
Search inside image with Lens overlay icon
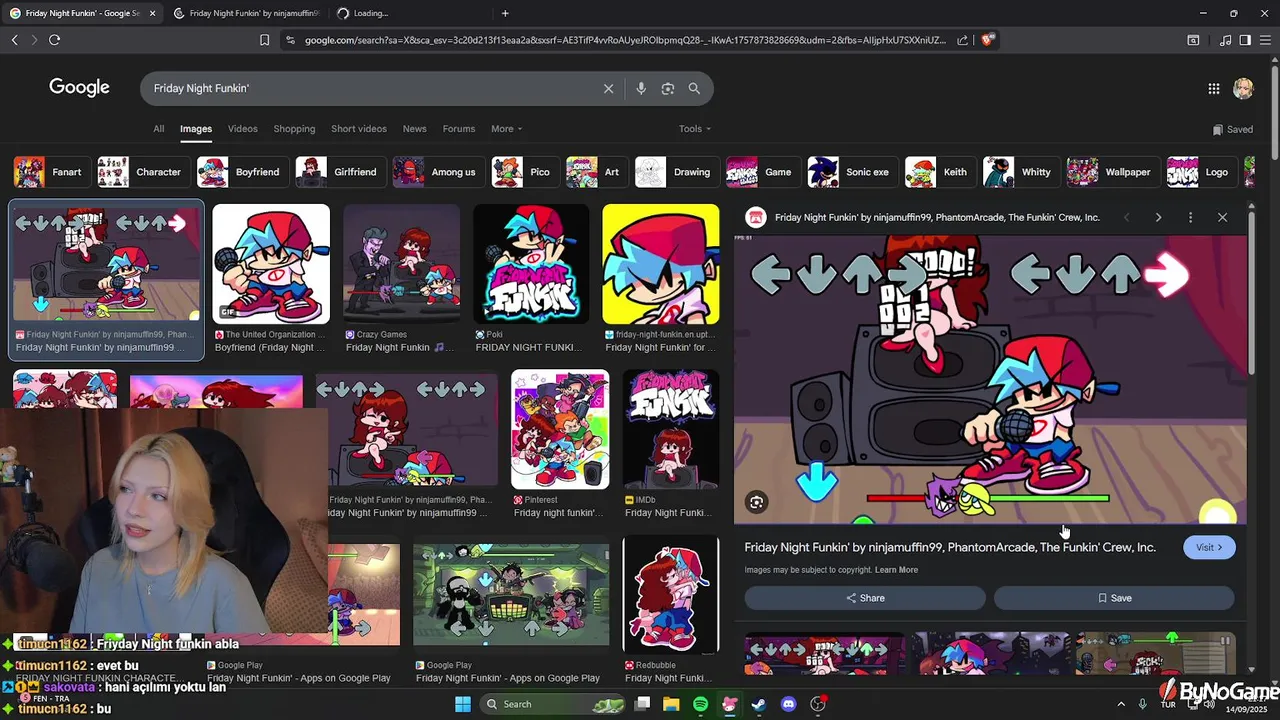click(x=757, y=502)
